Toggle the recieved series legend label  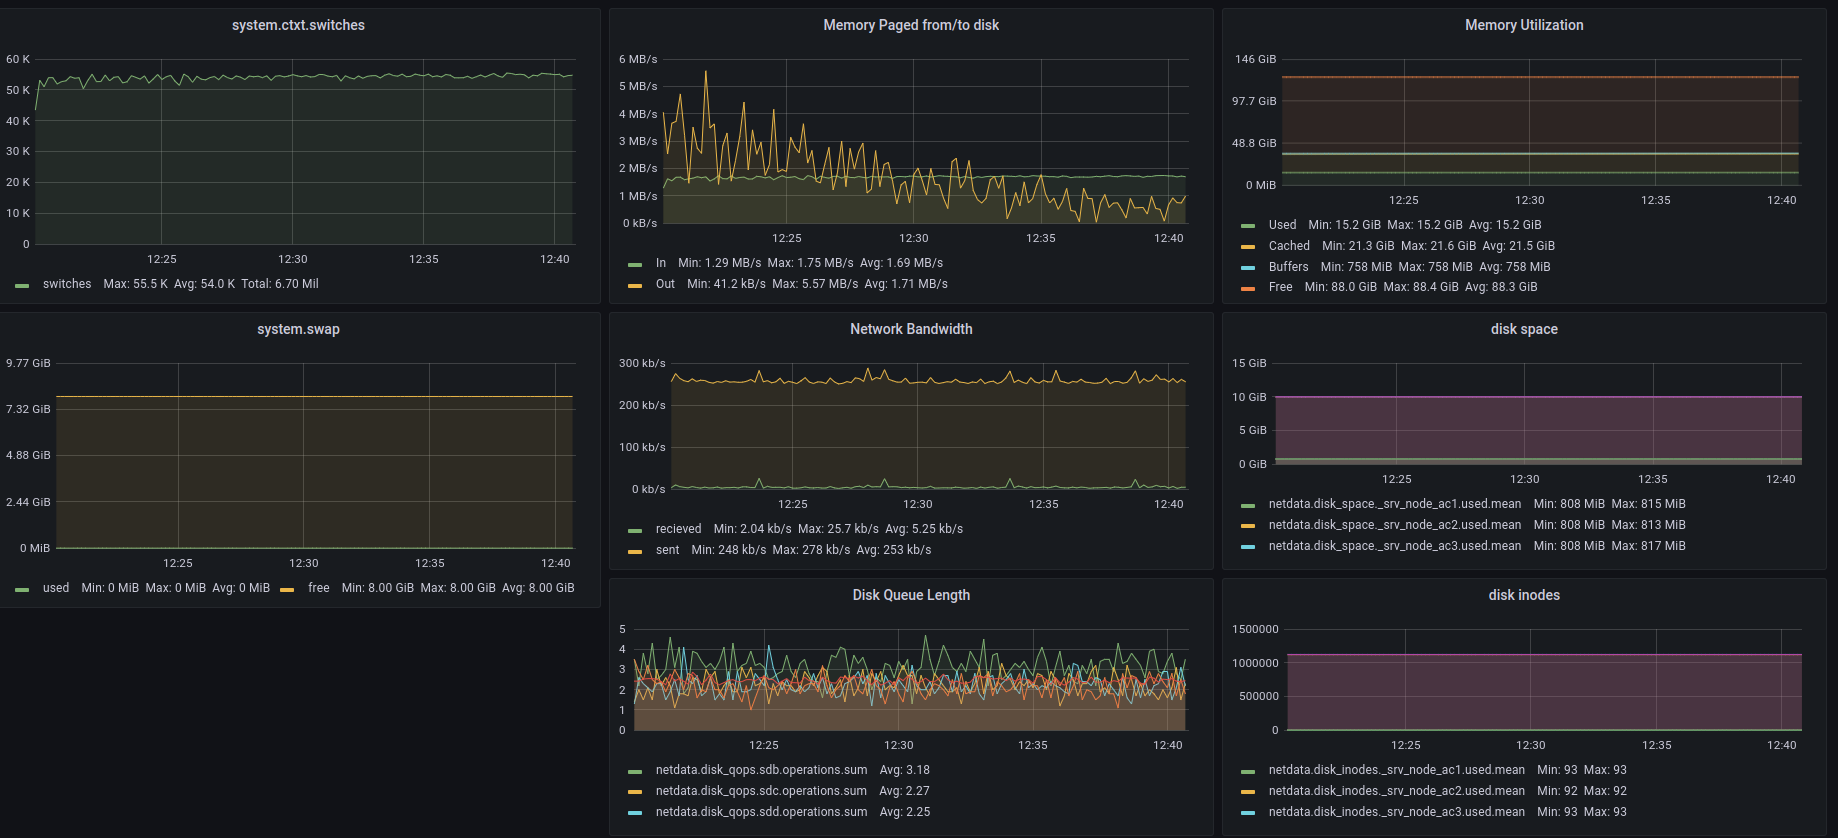coord(678,529)
